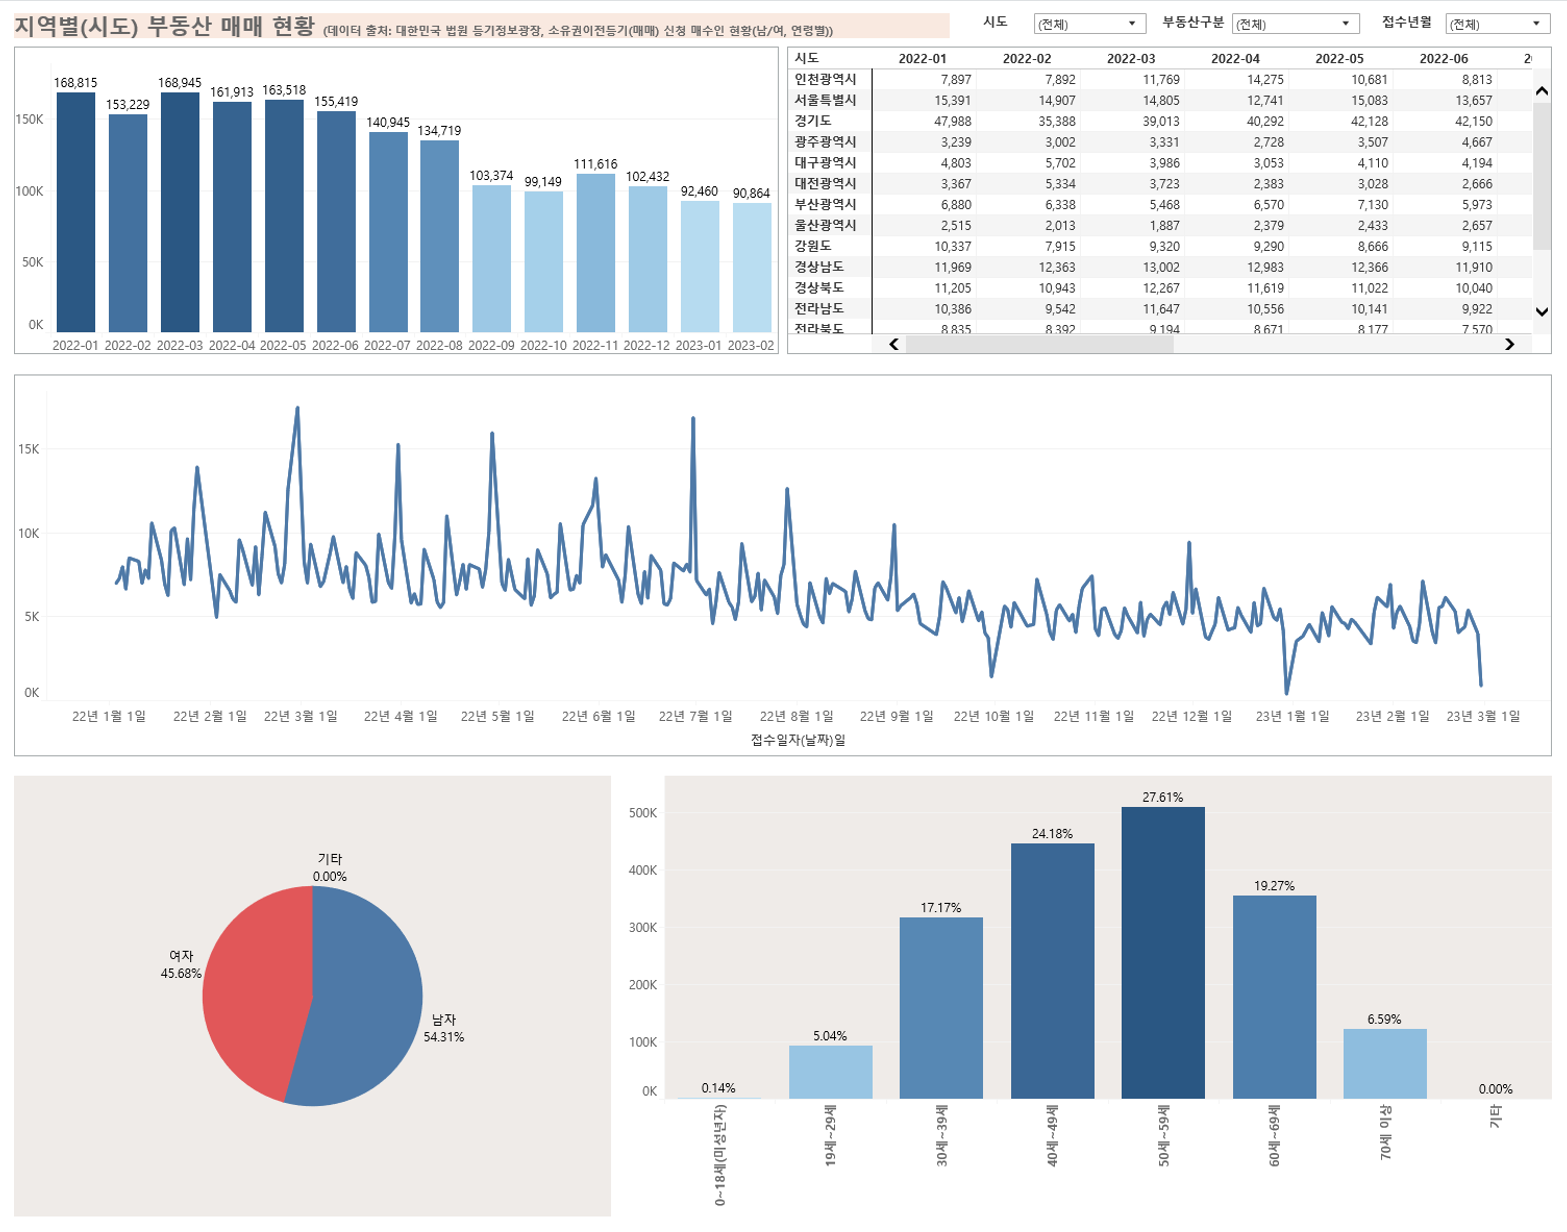The width and height of the screenshot is (1567, 1232).
Task: Click the 7,130 cell in the 부산광역시 row
Action: click(x=1372, y=204)
